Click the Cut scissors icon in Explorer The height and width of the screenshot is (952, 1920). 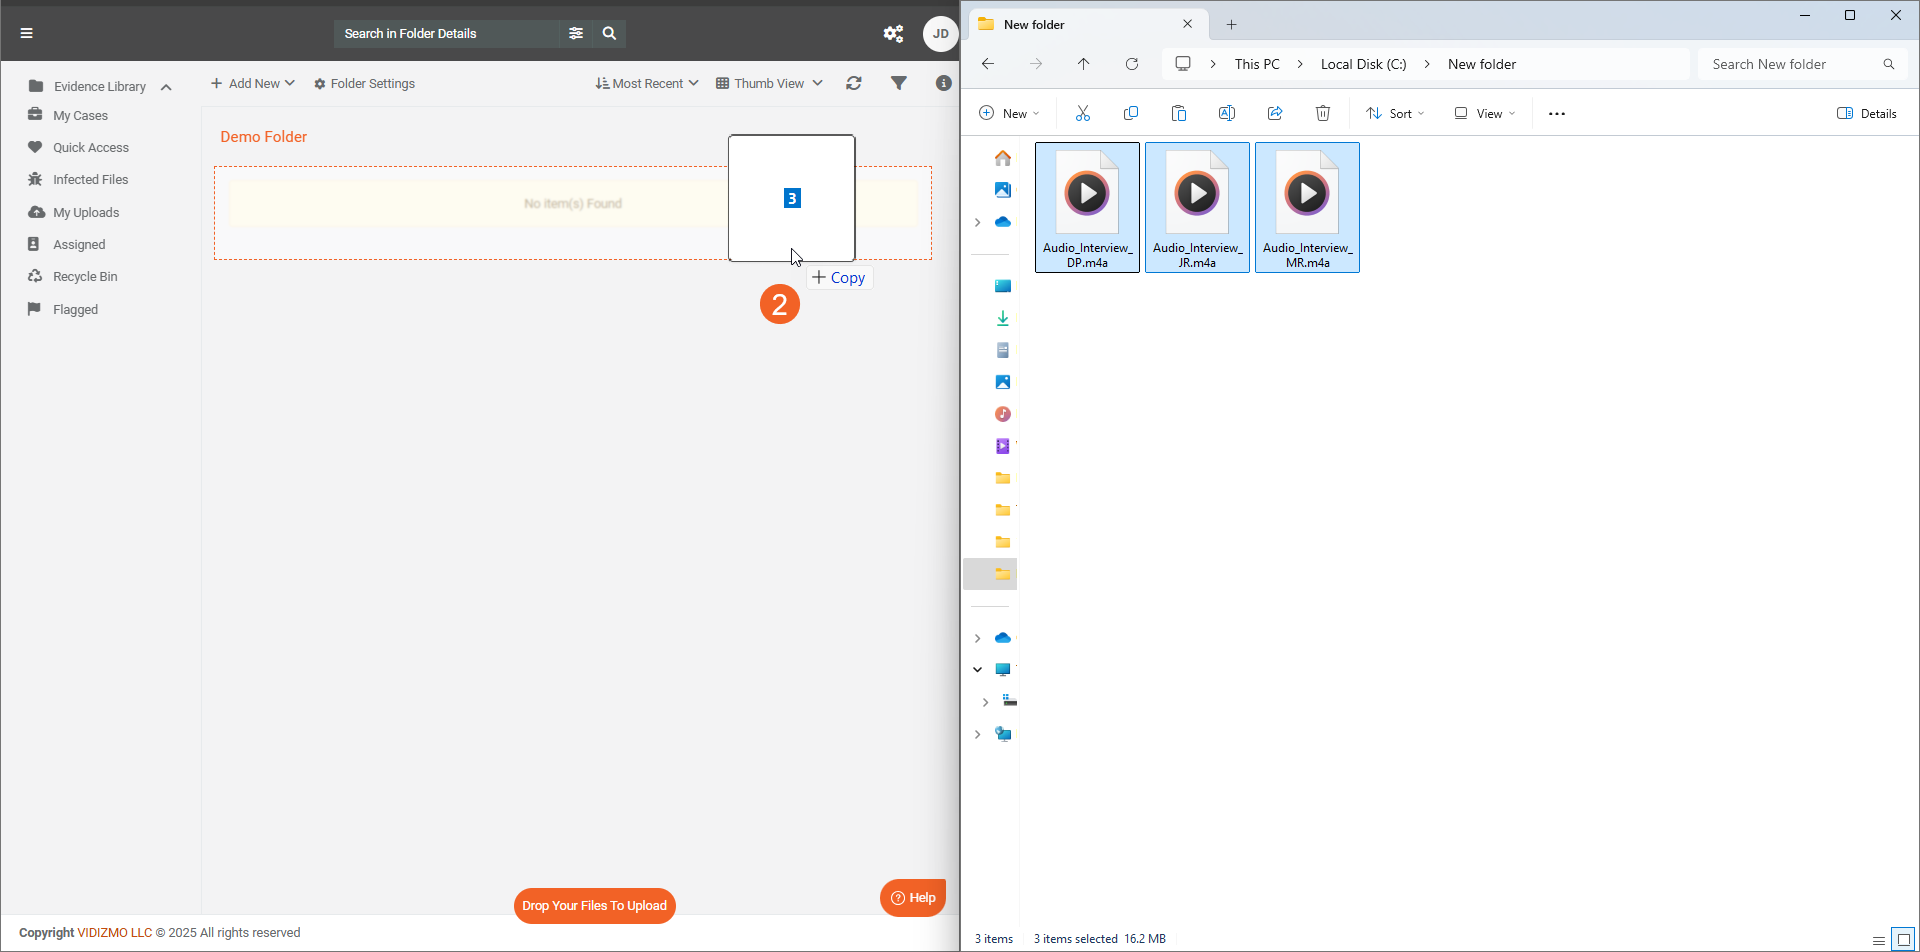click(1082, 114)
